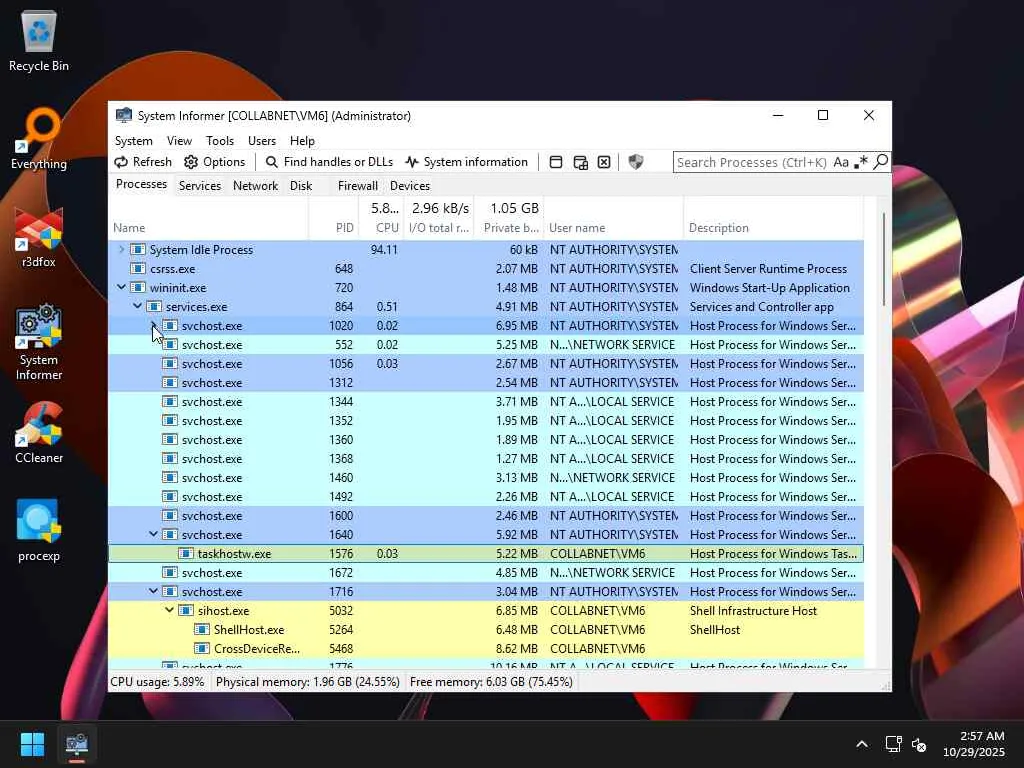
Task: Toggle case-sensitive search Aa icon
Action: 841,162
